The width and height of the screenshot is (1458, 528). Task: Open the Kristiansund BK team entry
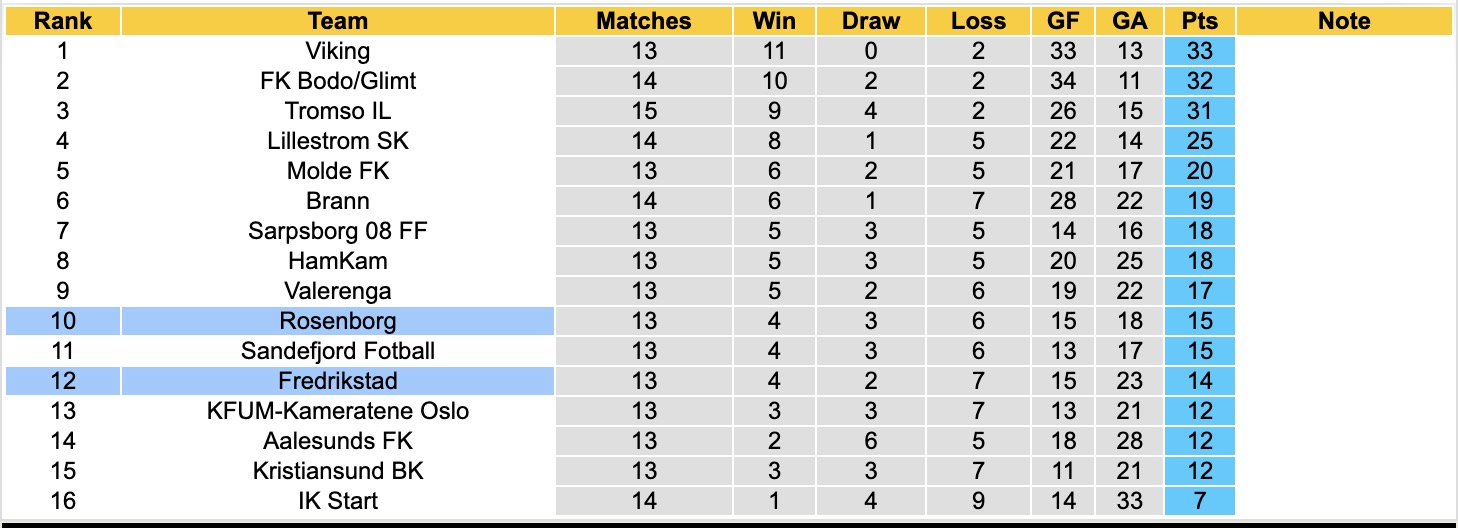pos(338,471)
